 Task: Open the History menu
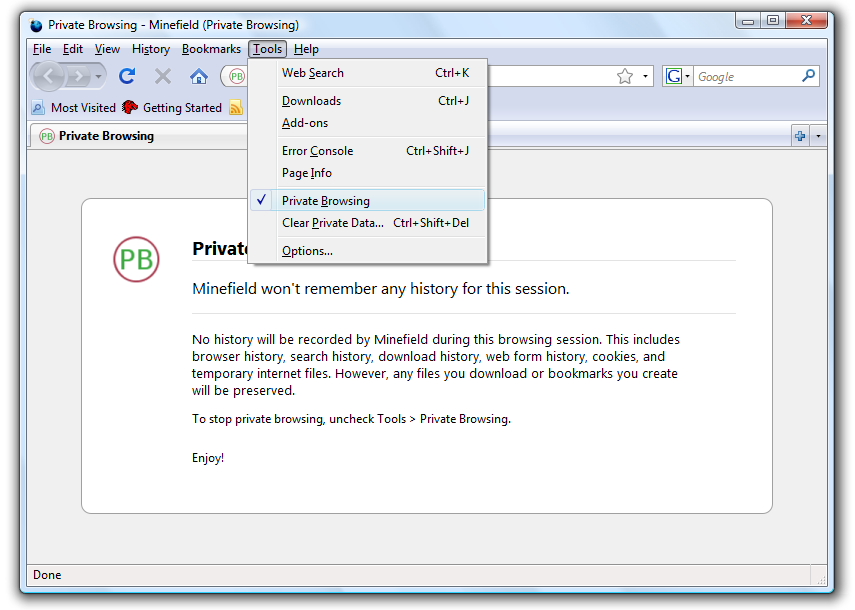(150, 49)
